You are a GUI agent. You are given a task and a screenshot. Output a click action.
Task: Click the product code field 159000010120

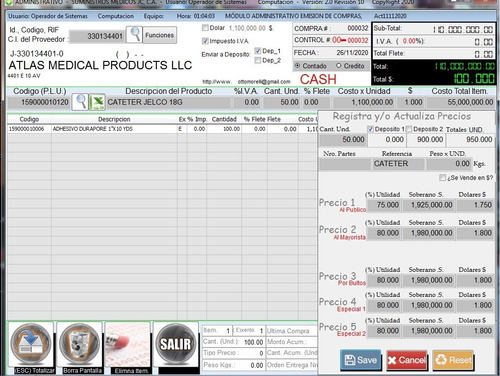[39, 102]
